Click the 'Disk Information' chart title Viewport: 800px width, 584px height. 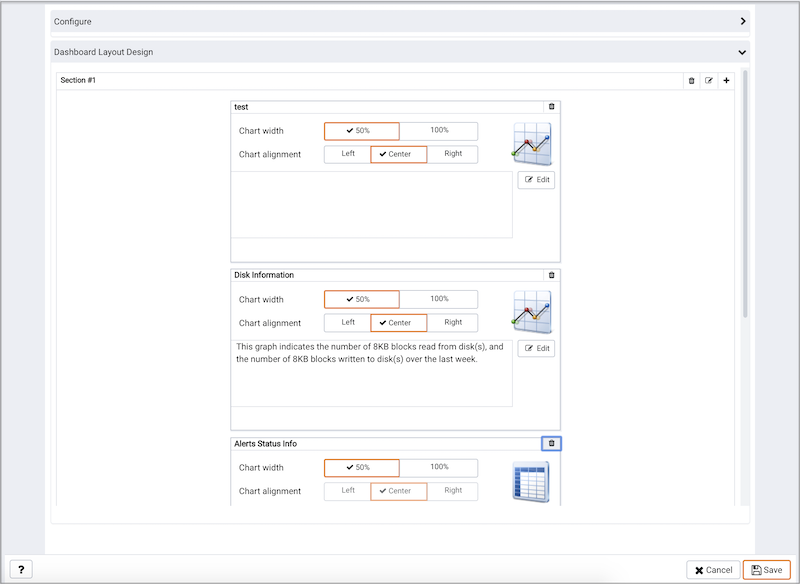[x=264, y=275]
